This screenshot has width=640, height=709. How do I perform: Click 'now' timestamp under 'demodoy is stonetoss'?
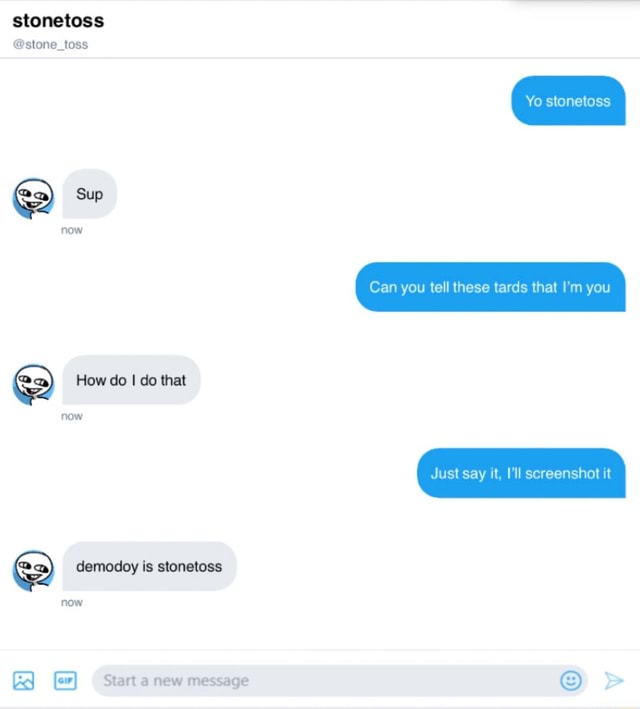(72, 603)
